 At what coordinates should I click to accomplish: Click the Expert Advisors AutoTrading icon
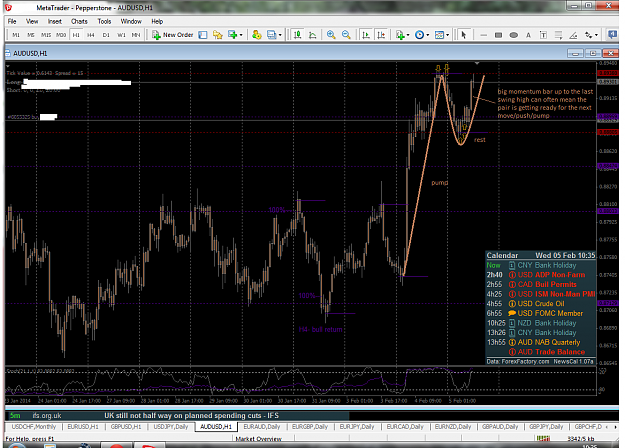pyautogui.click(x=257, y=35)
